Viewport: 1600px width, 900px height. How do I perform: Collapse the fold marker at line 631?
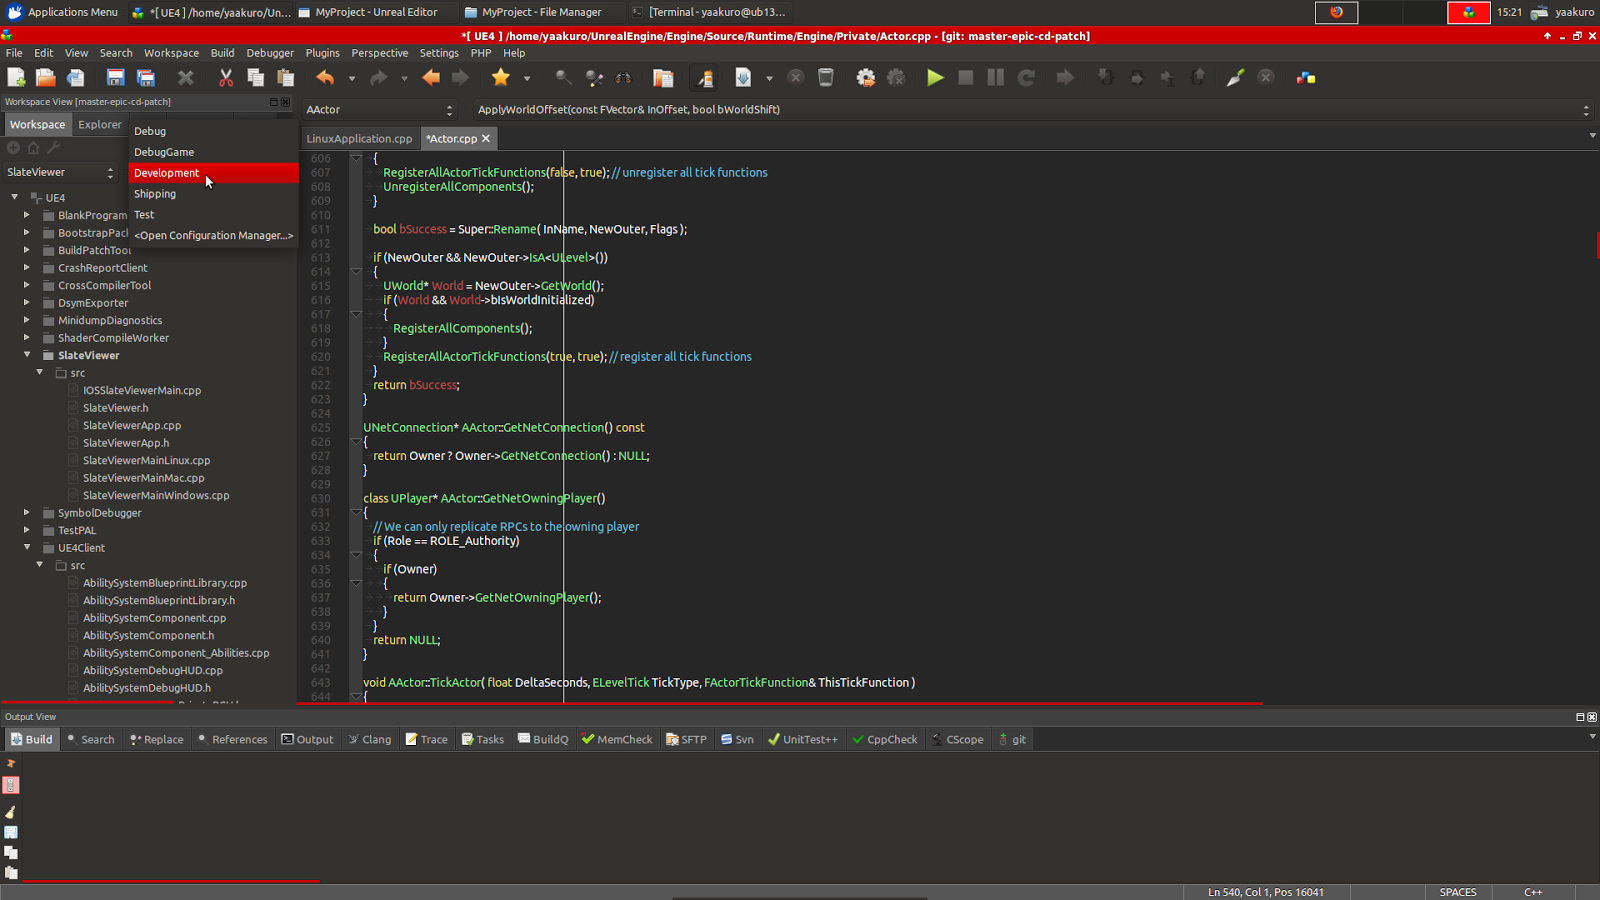point(356,512)
